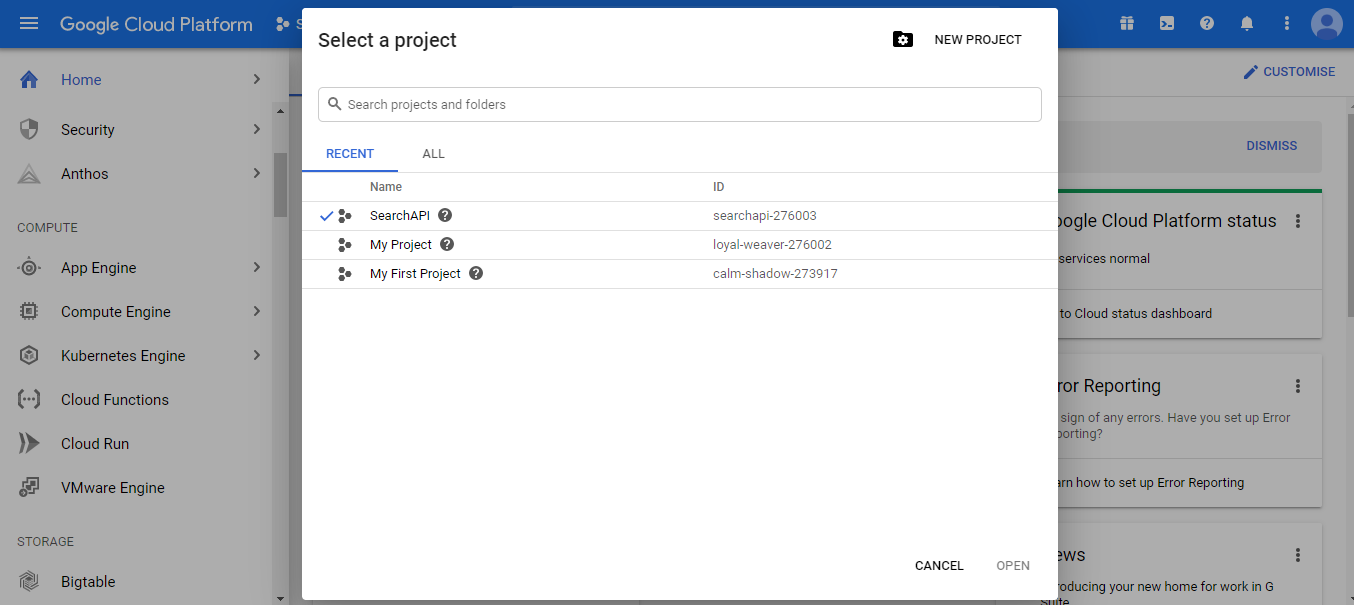The height and width of the screenshot is (605, 1354).
Task: Click the VMware Engine icon
Action: [x=29, y=488]
